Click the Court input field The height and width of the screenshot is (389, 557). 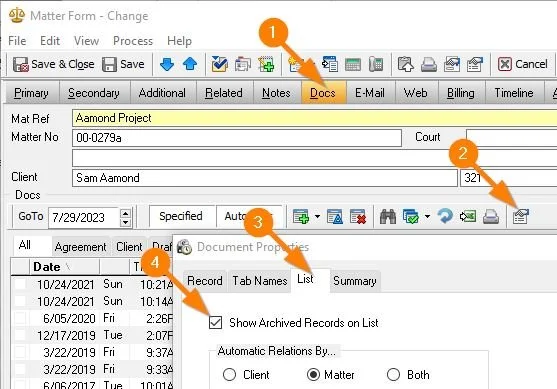point(512,137)
